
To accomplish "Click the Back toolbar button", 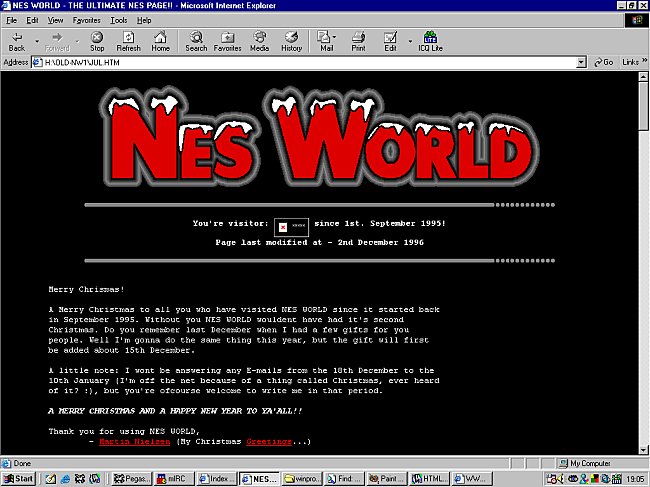I will [x=17, y=41].
